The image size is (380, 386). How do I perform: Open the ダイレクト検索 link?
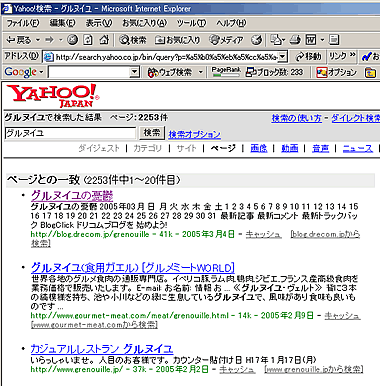point(355,118)
